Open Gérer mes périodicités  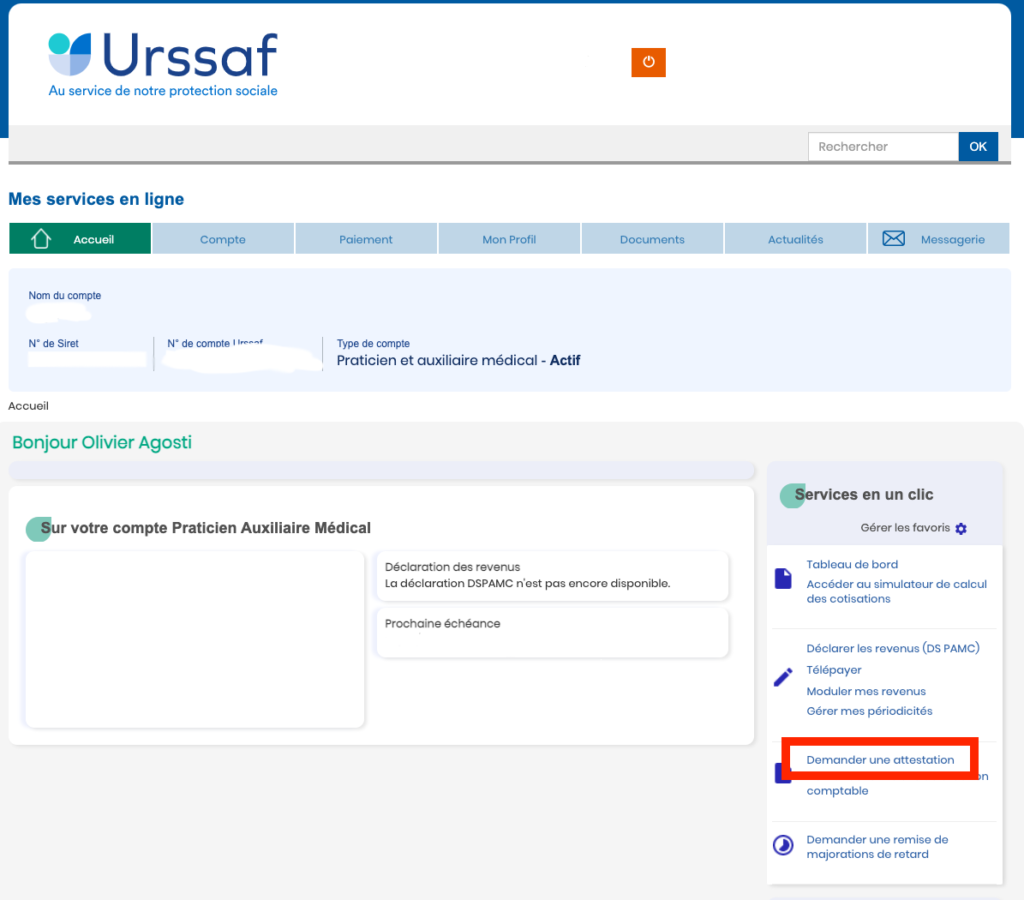[x=869, y=711]
